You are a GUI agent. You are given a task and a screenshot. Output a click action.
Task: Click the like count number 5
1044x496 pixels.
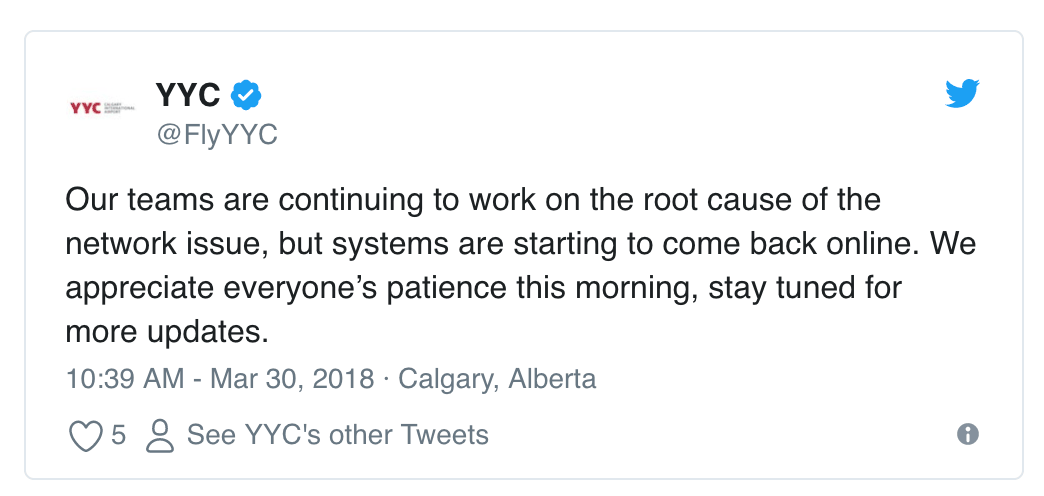pyautogui.click(x=118, y=435)
